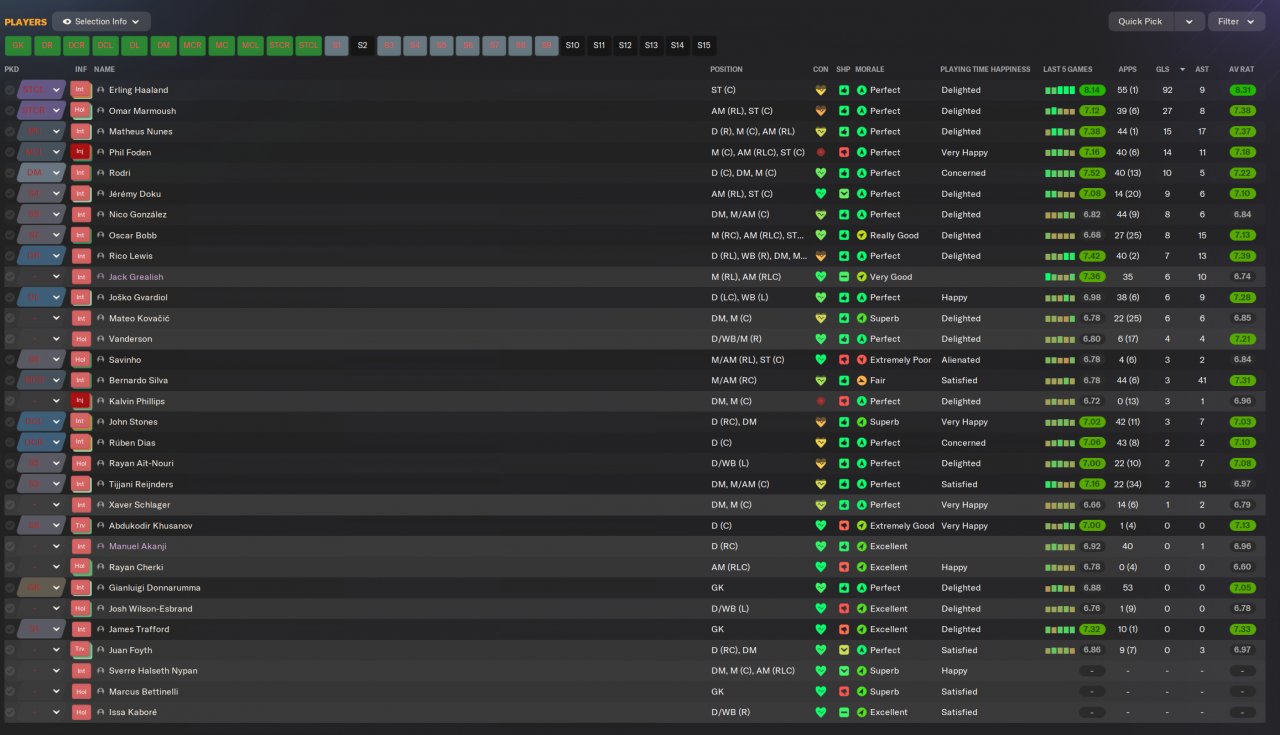The height and width of the screenshot is (735, 1280).
Task: Toggle the selection circle for Rayan Cherki
Action: (10, 567)
